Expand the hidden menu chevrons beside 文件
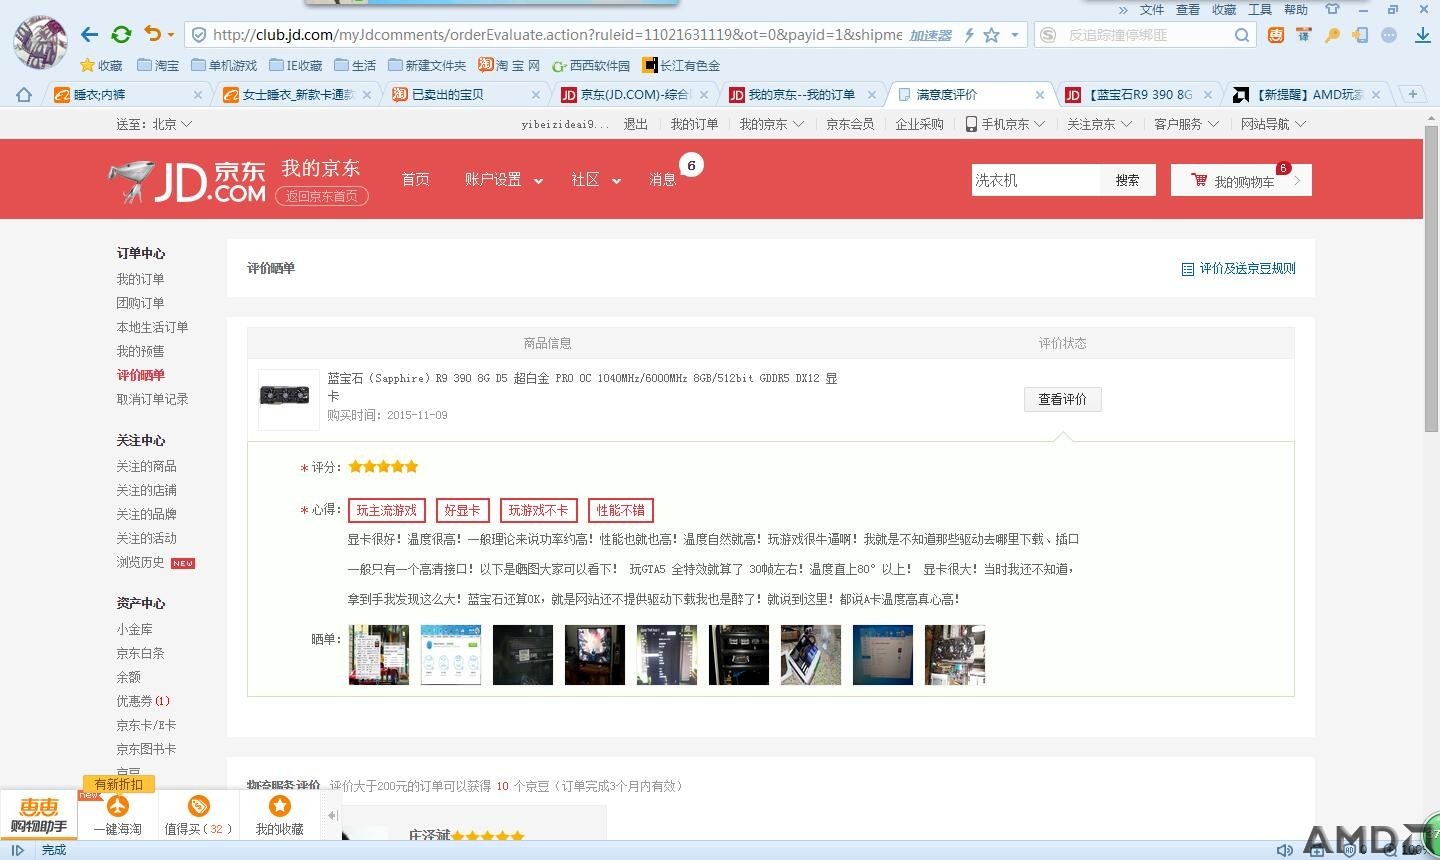The height and width of the screenshot is (860, 1440). tap(1123, 9)
